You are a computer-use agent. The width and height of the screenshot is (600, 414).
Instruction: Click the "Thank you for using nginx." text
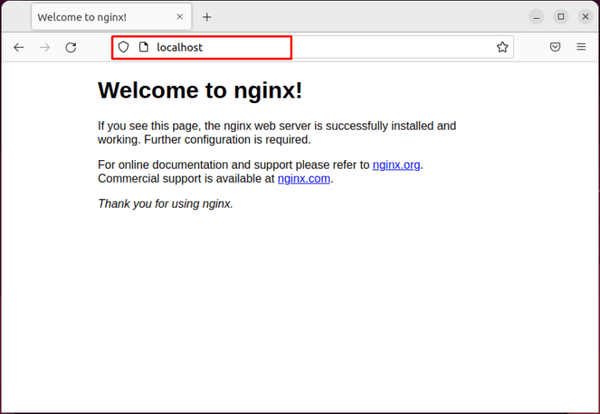coord(165,203)
